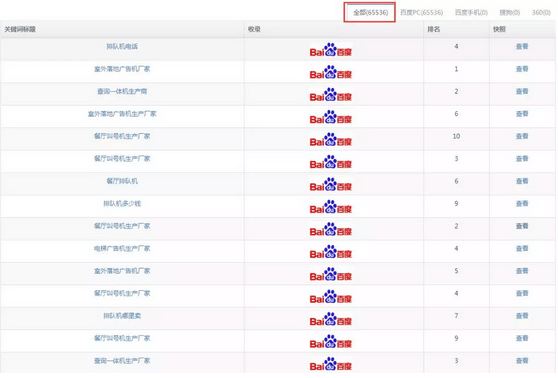View snapshot 查看 for 室外落地广告机厂家 rank 1
The width and height of the screenshot is (558, 378).
522,69
